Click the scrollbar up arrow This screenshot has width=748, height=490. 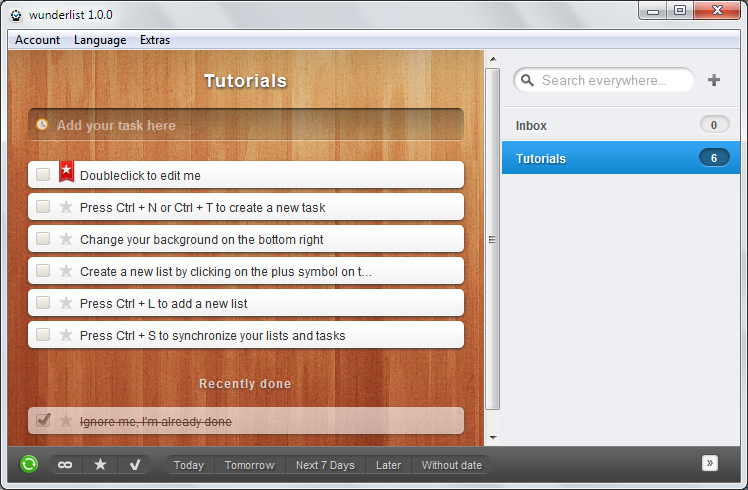493,59
